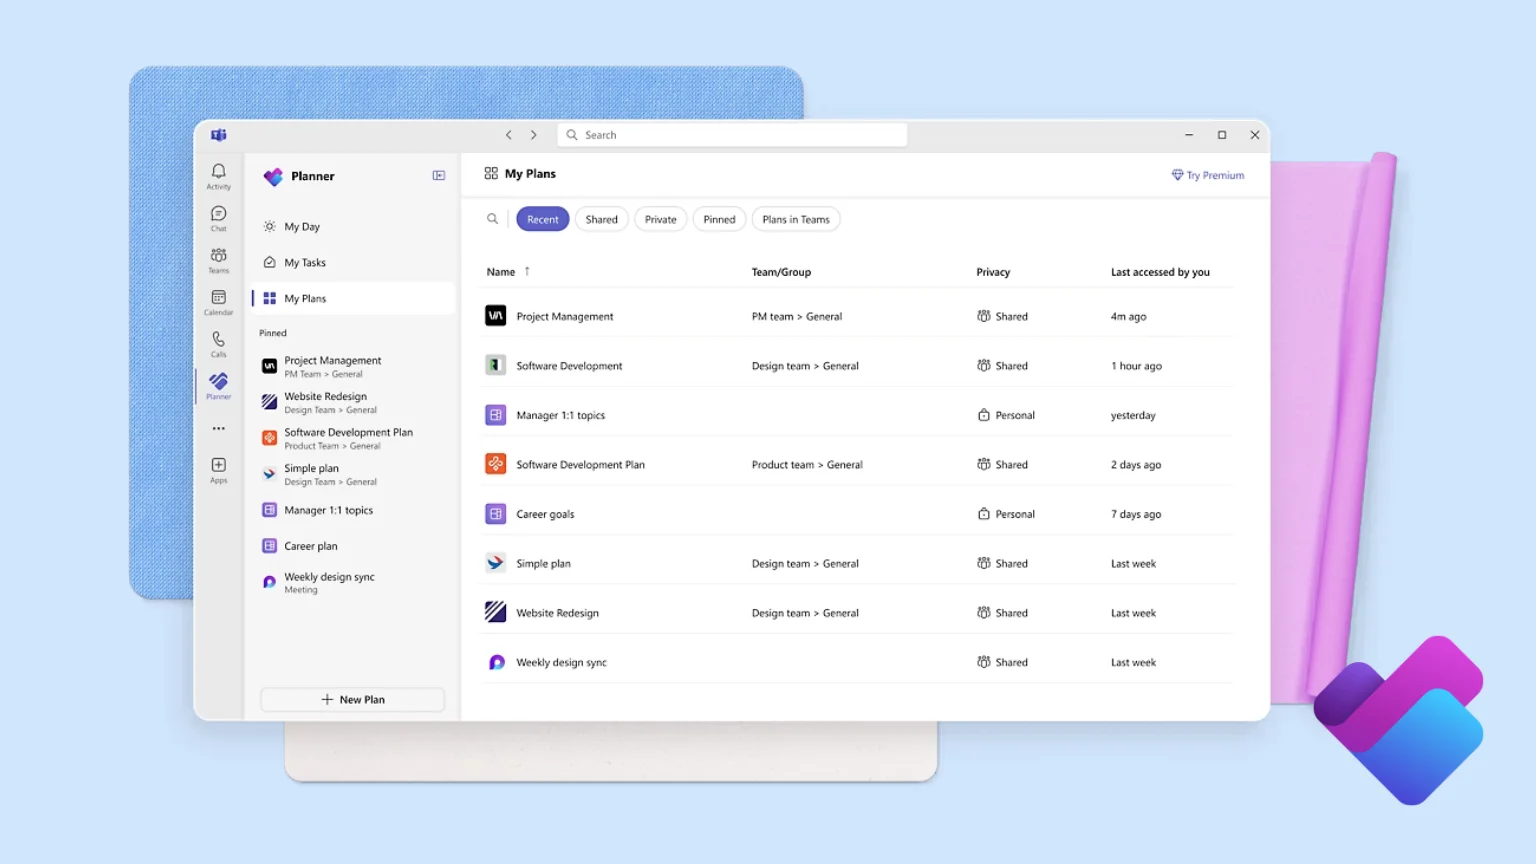Click the Teams logo in title bar
This screenshot has width=1536, height=864.
[x=218, y=135]
